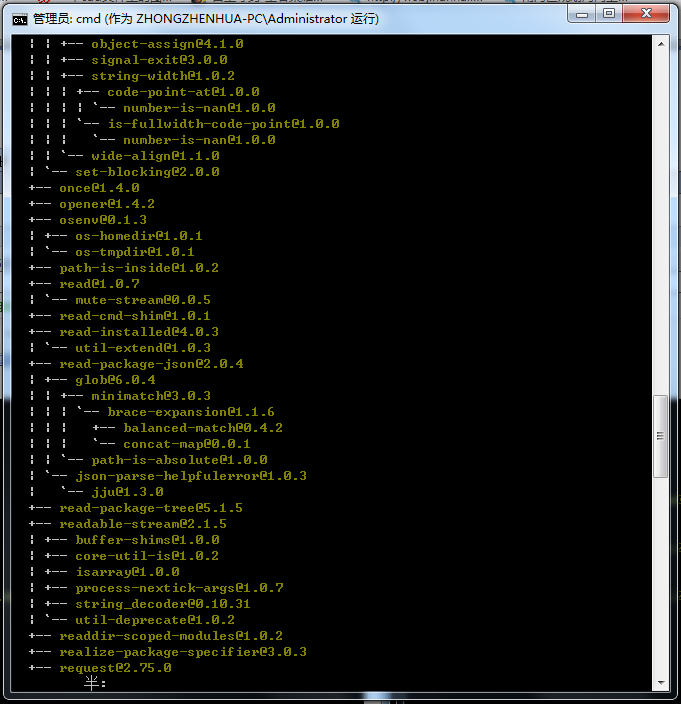Click the line path-is-inside@1.0.2
Screen dimensions: 681x704
pyautogui.click(x=139, y=268)
